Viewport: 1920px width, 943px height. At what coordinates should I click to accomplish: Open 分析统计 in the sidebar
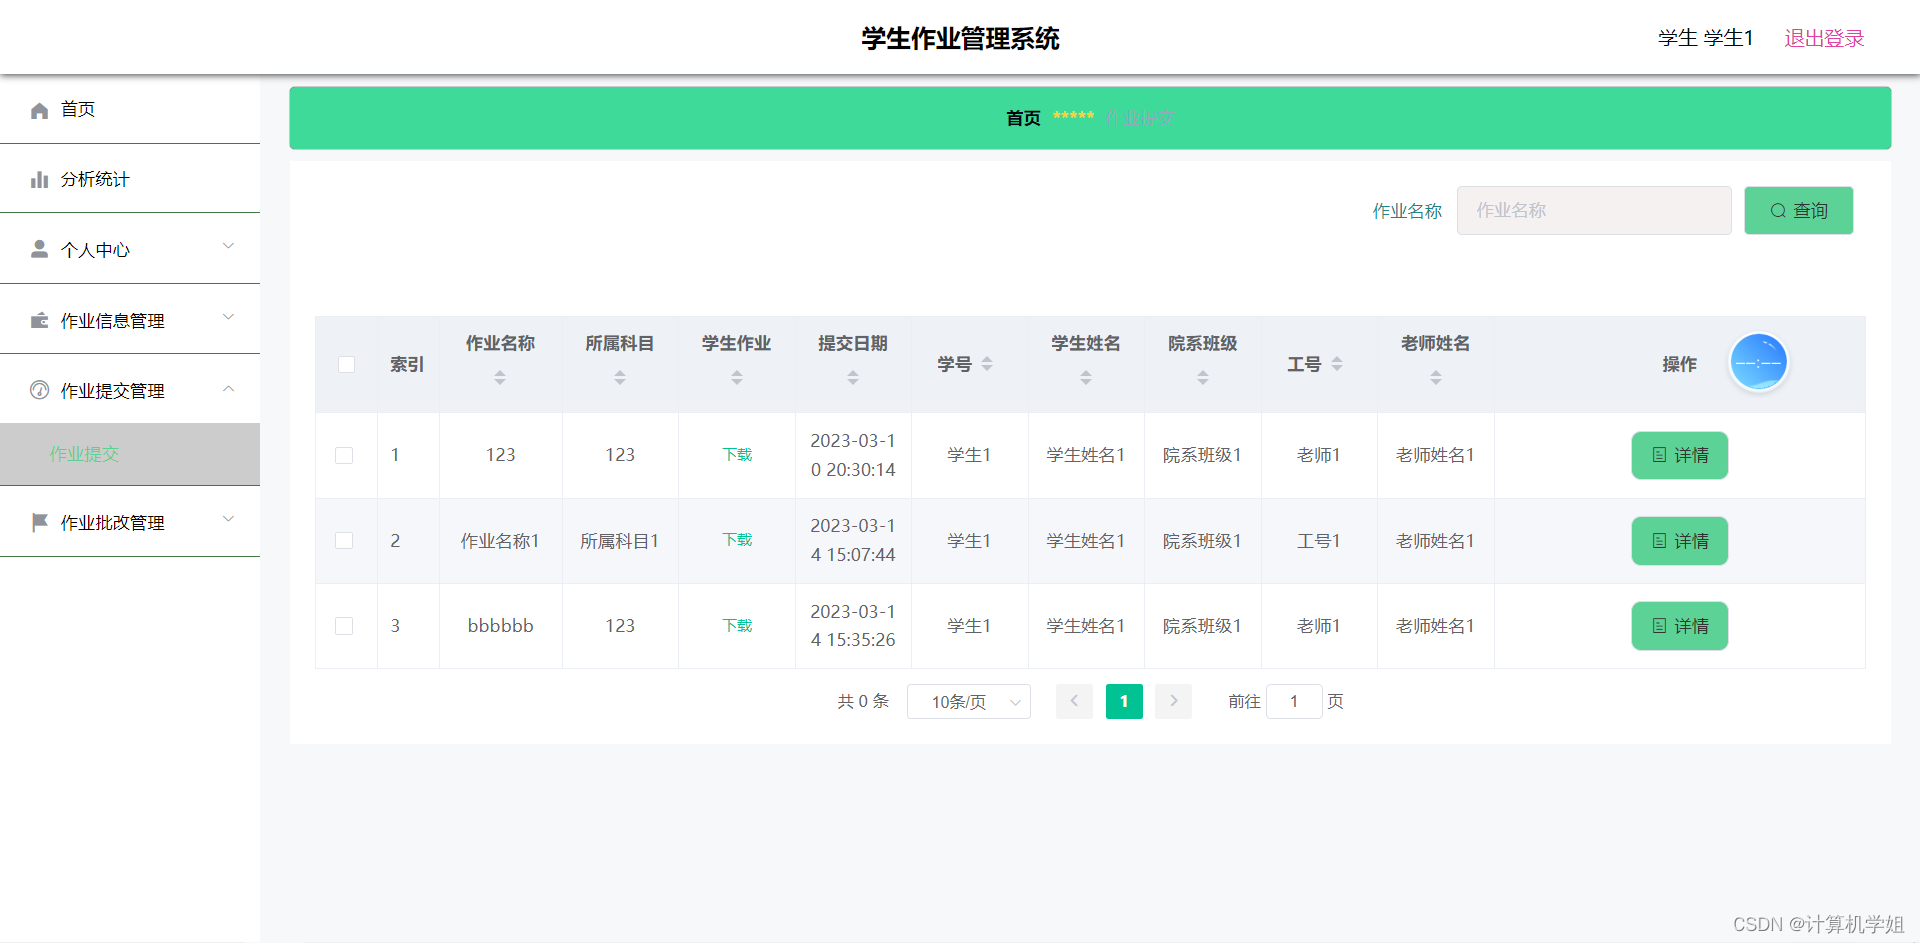[130, 179]
